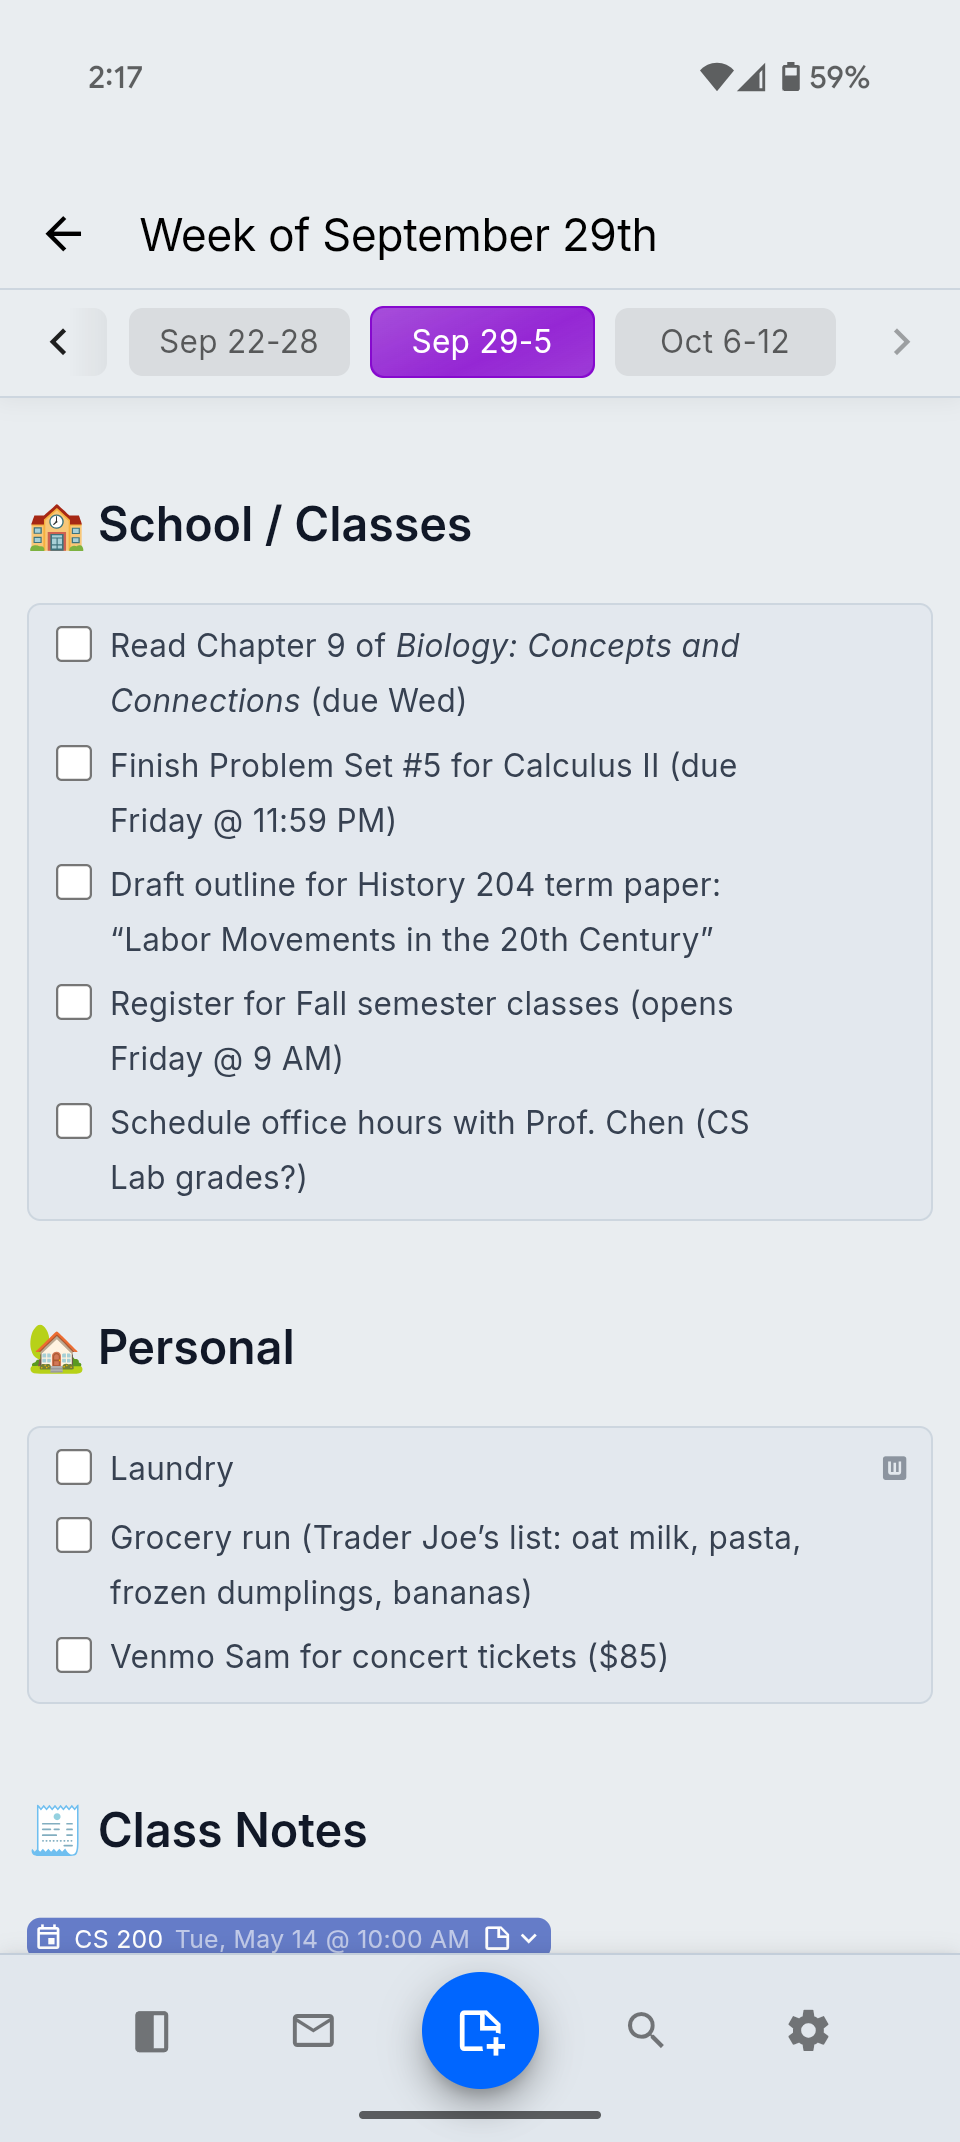Check the Venmo Sam for concert tickets item
The width and height of the screenshot is (960, 2142).
(x=74, y=1655)
